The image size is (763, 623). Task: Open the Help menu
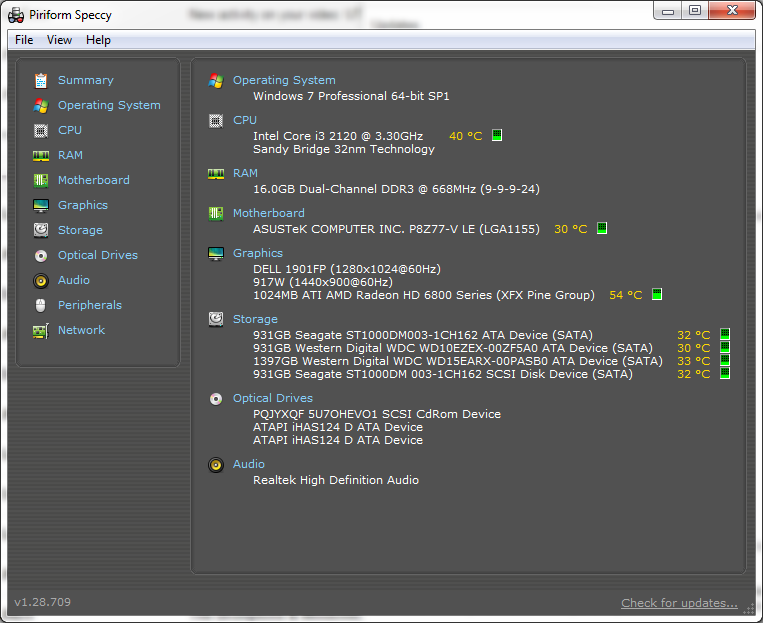click(x=98, y=40)
